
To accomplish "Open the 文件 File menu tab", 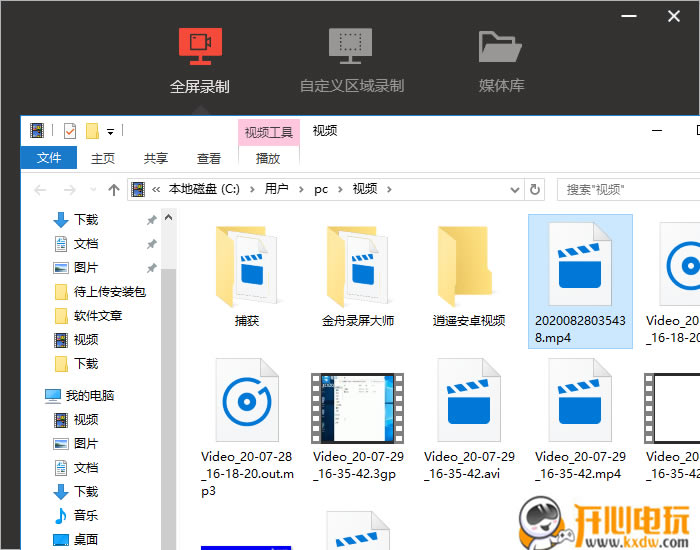I will point(49,158).
